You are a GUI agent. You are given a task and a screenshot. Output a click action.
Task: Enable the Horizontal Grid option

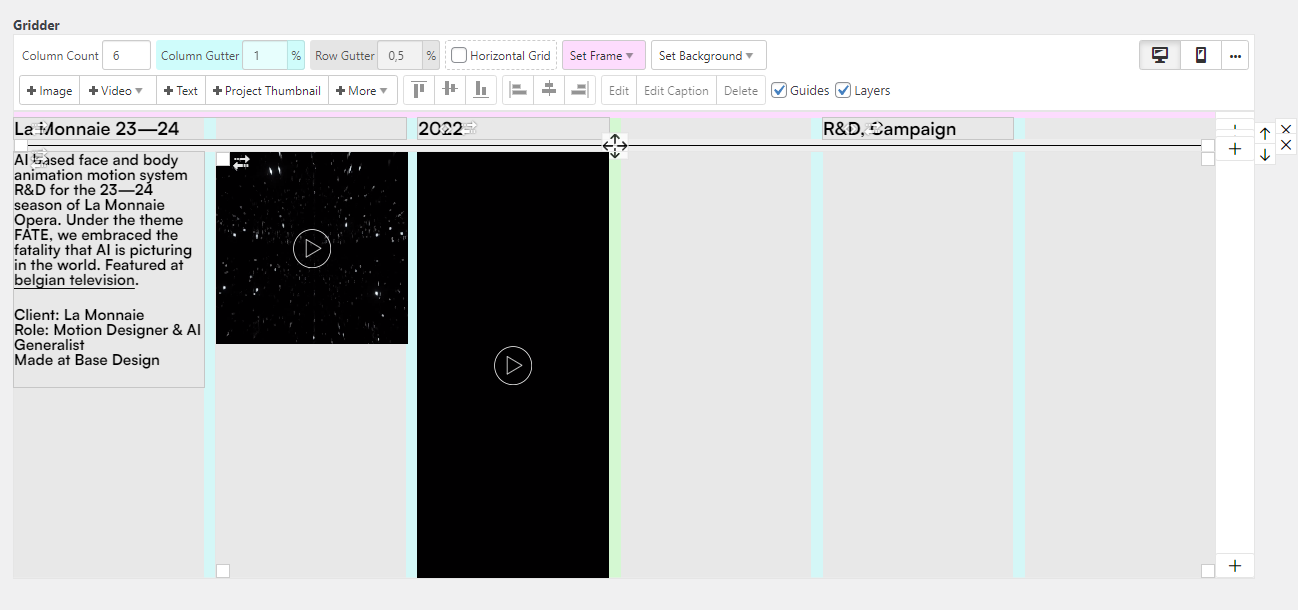[x=459, y=55]
